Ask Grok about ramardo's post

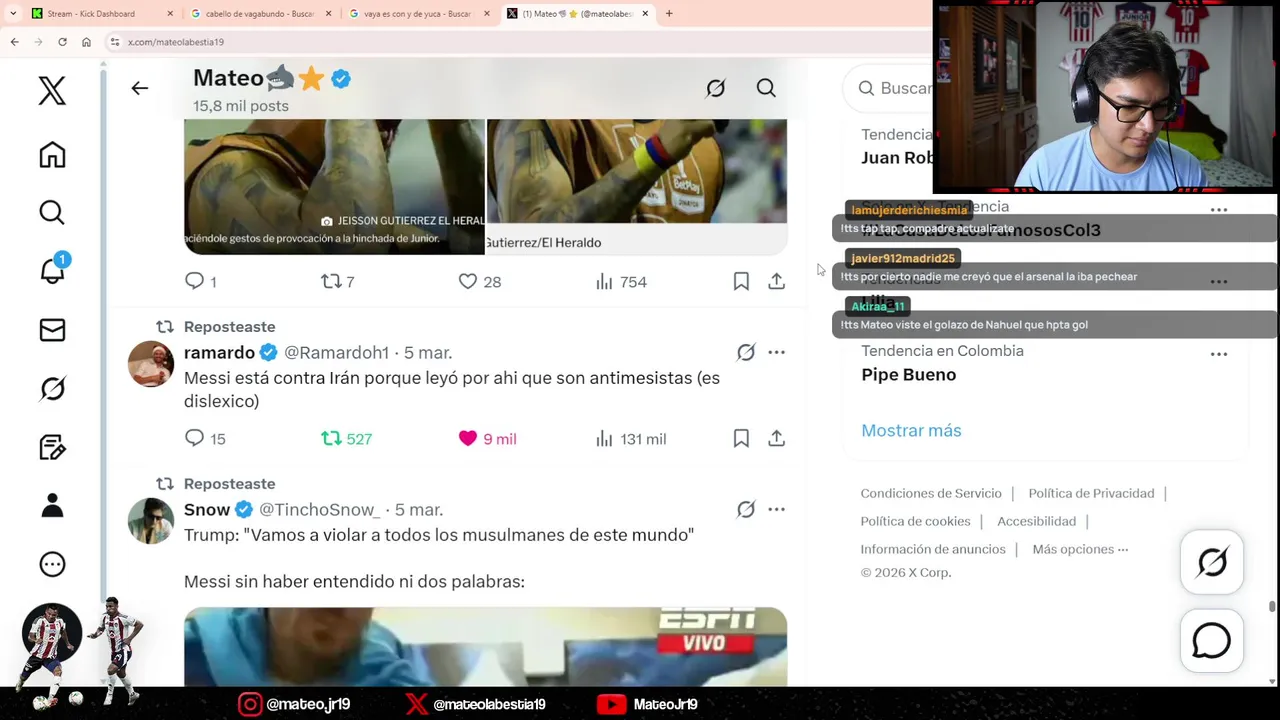pos(746,352)
